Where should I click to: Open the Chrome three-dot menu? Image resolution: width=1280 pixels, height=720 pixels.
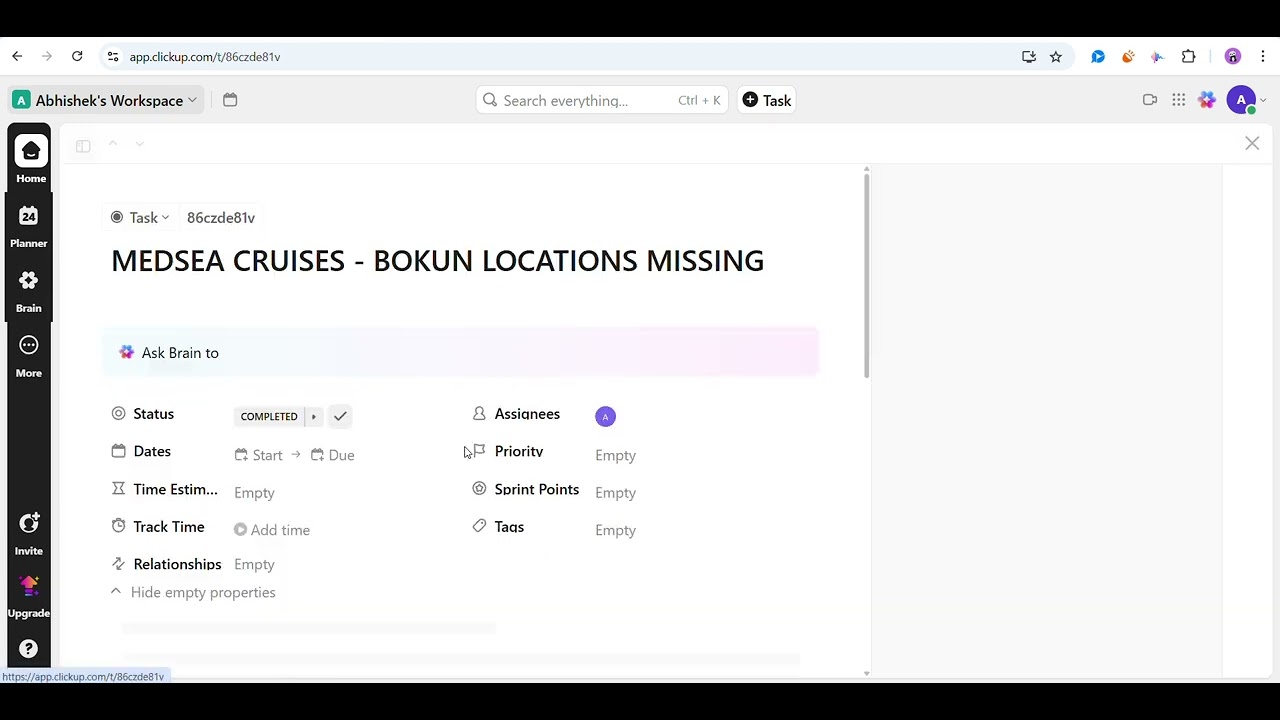tap(1263, 57)
